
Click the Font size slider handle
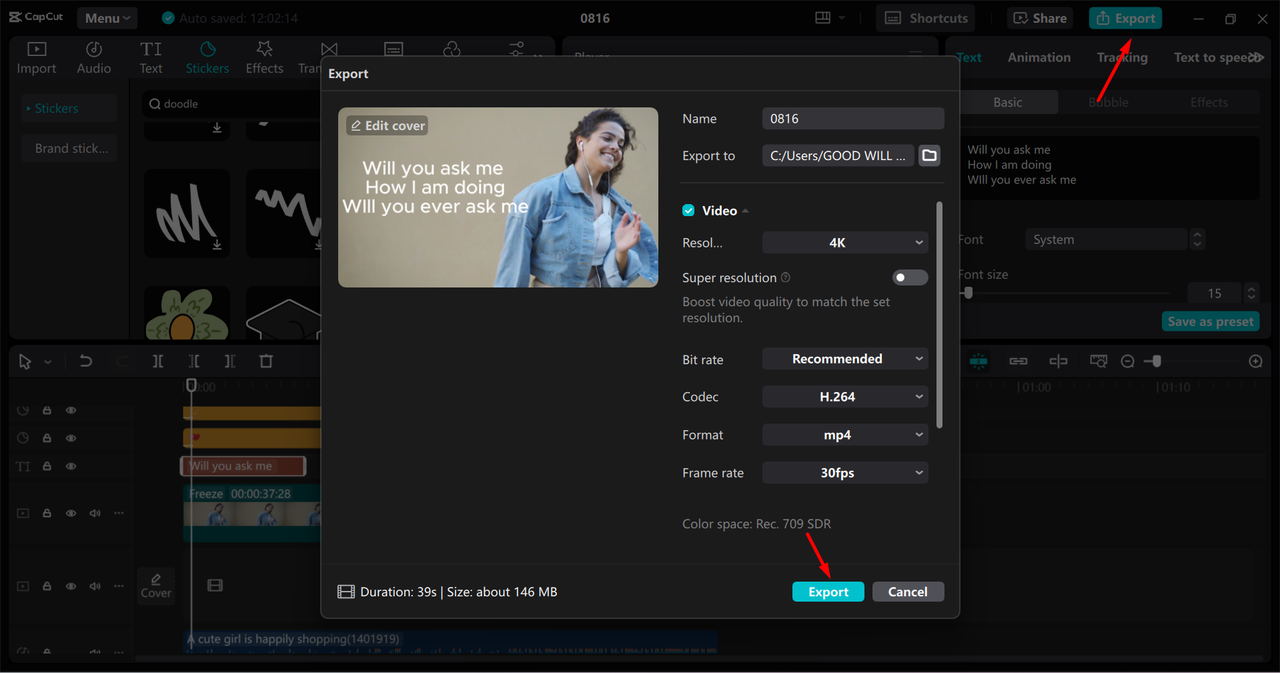tap(967, 293)
